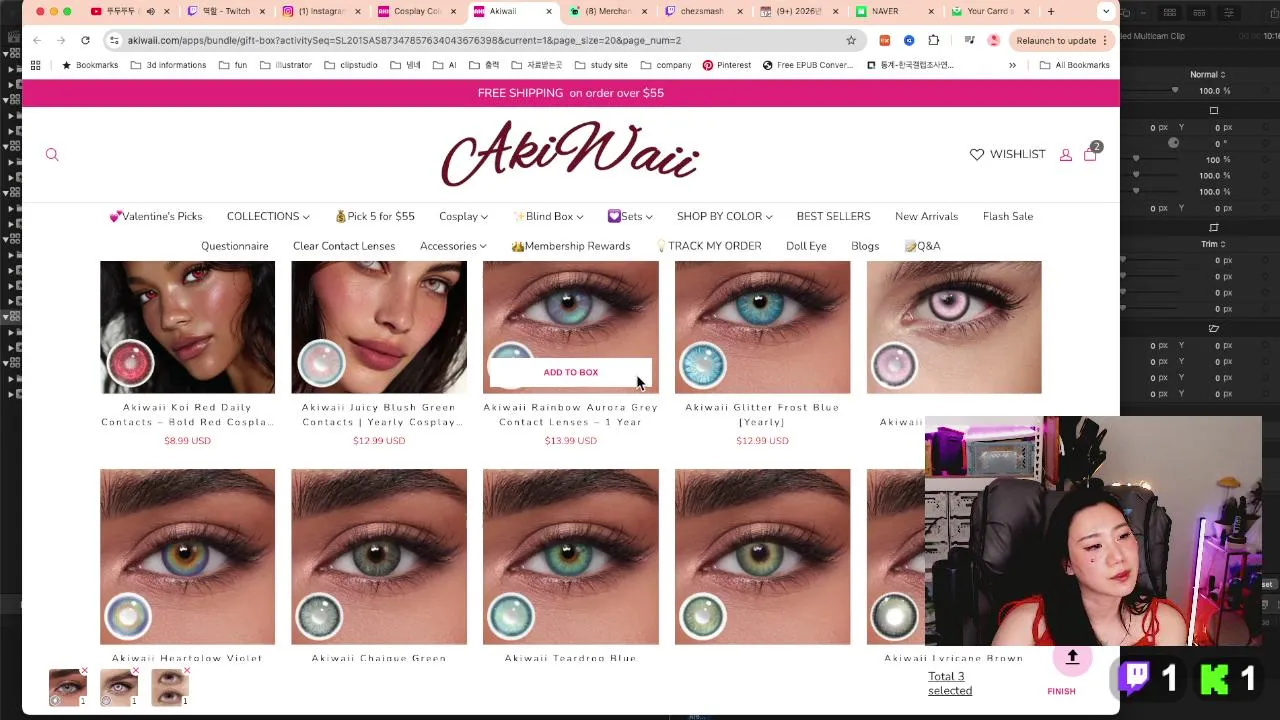
Task: Open the Chrome extensions puzzle icon
Action: pyautogui.click(x=933, y=40)
